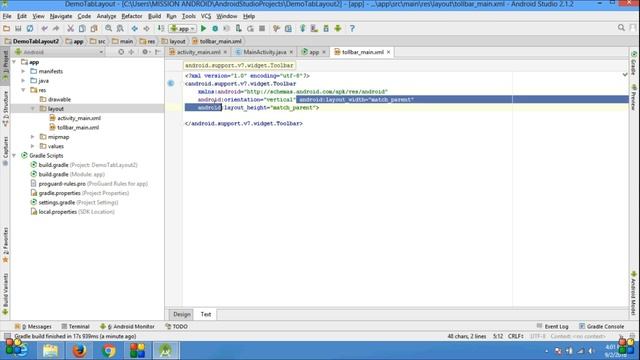Collapse the res folder
This screenshot has height=360, width=640.
point(23,90)
